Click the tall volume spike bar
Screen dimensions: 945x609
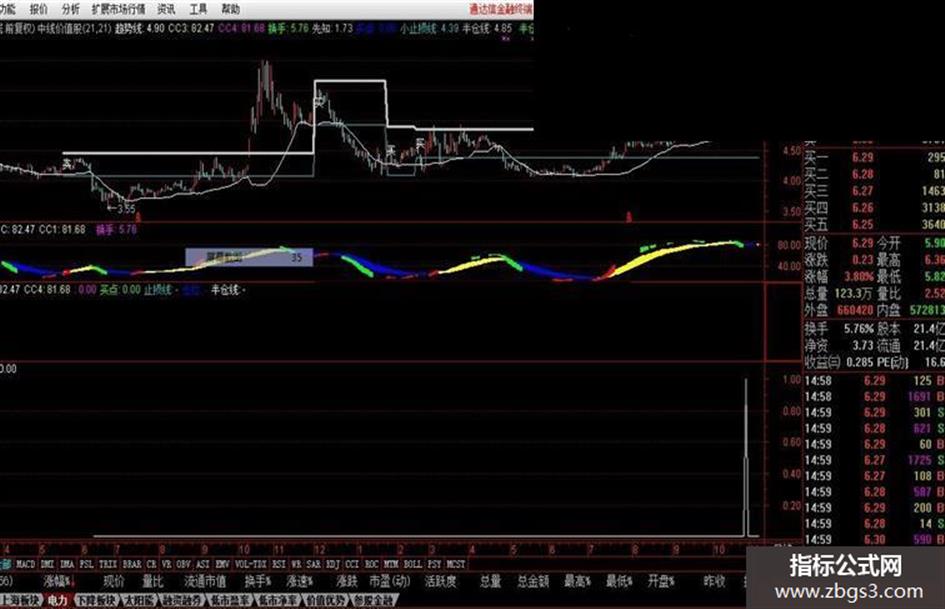746,457
